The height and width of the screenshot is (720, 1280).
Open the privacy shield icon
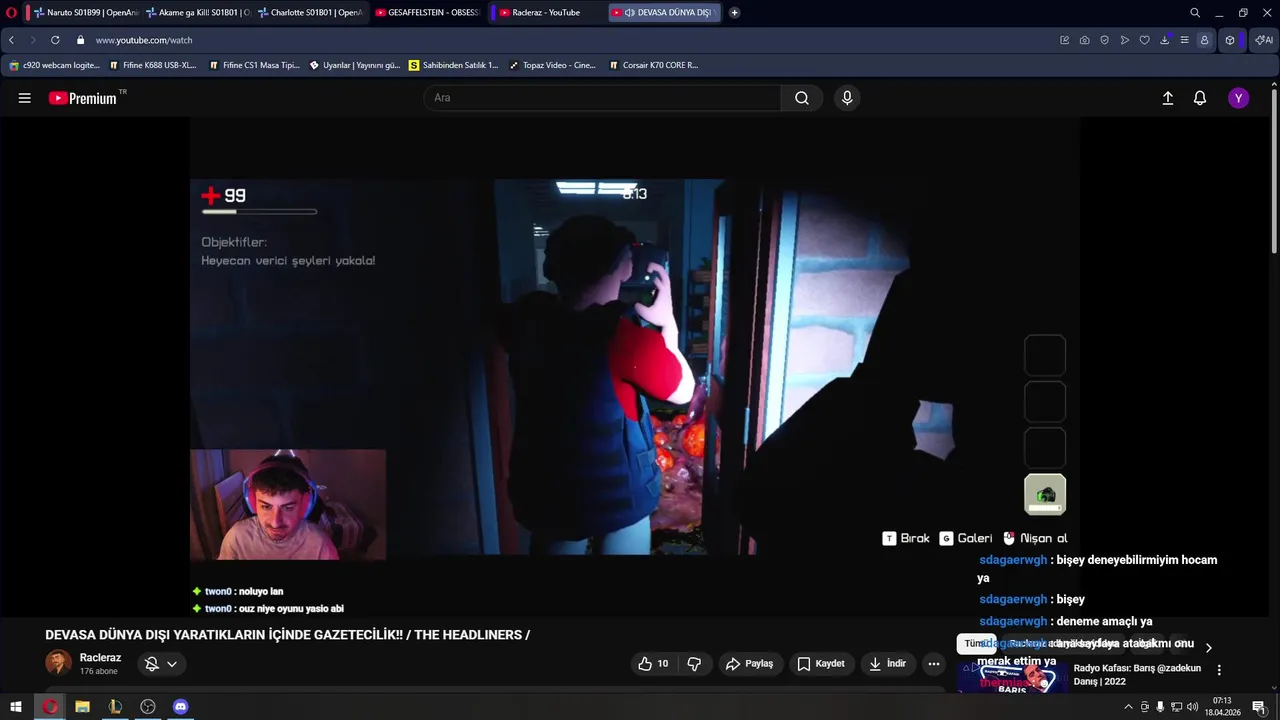pyautogui.click(x=1105, y=40)
